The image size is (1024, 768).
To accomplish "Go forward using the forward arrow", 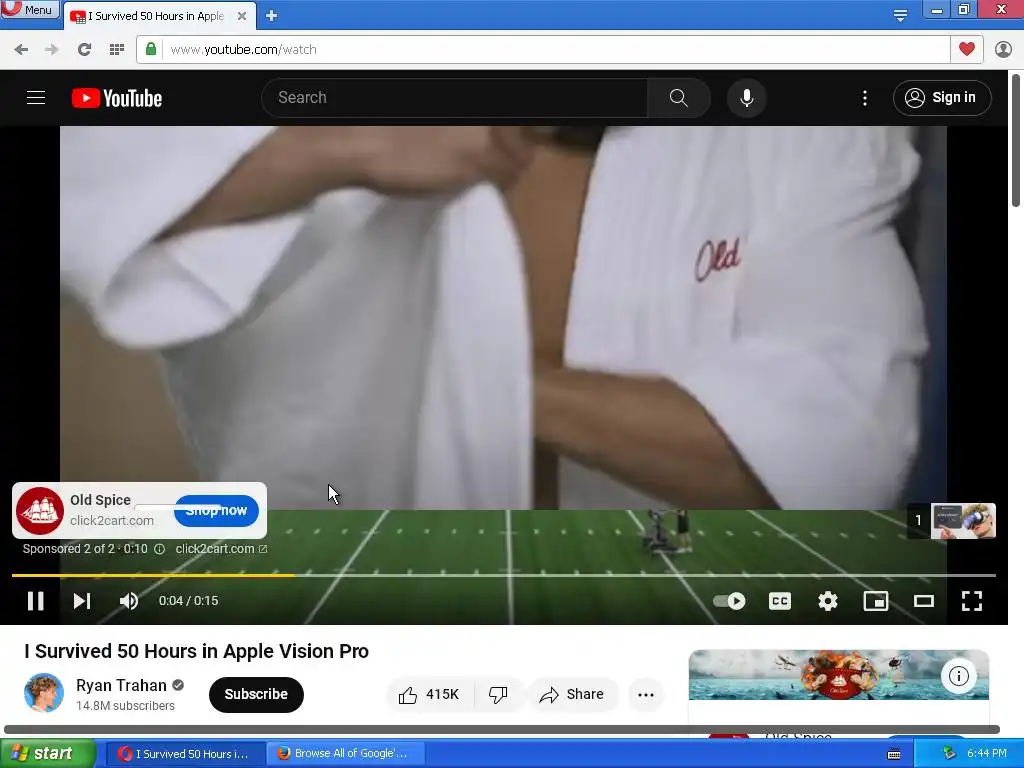I will tap(52, 50).
